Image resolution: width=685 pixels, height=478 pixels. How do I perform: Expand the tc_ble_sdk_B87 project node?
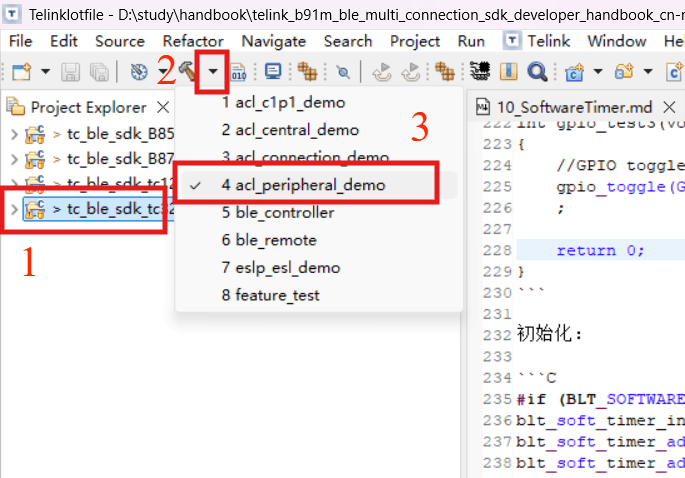pos(14,159)
